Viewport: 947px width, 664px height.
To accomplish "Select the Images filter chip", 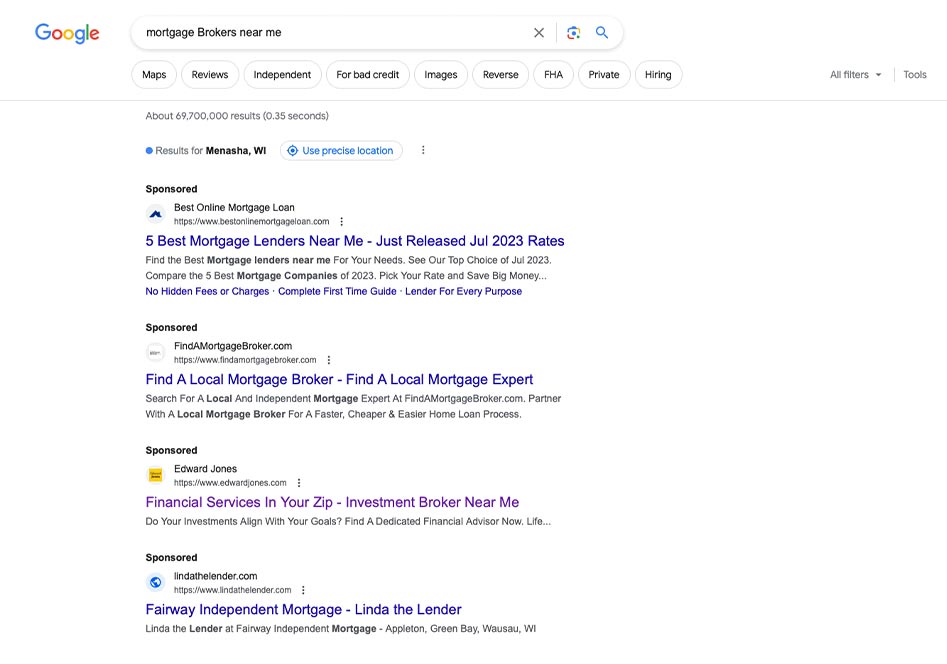I will [x=441, y=74].
